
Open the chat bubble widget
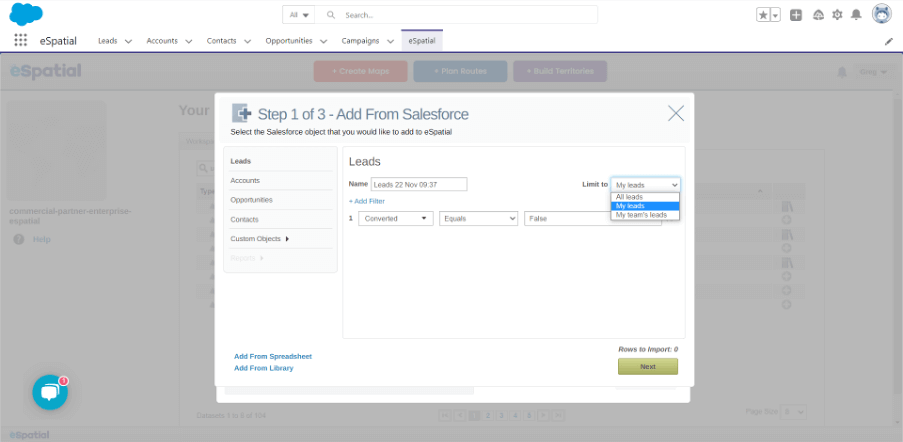[50, 392]
